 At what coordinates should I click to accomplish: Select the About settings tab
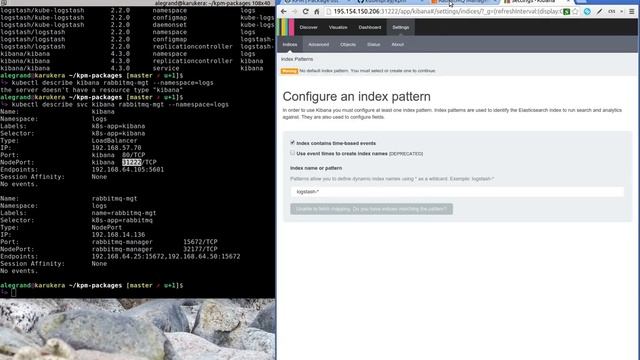[398, 44]
